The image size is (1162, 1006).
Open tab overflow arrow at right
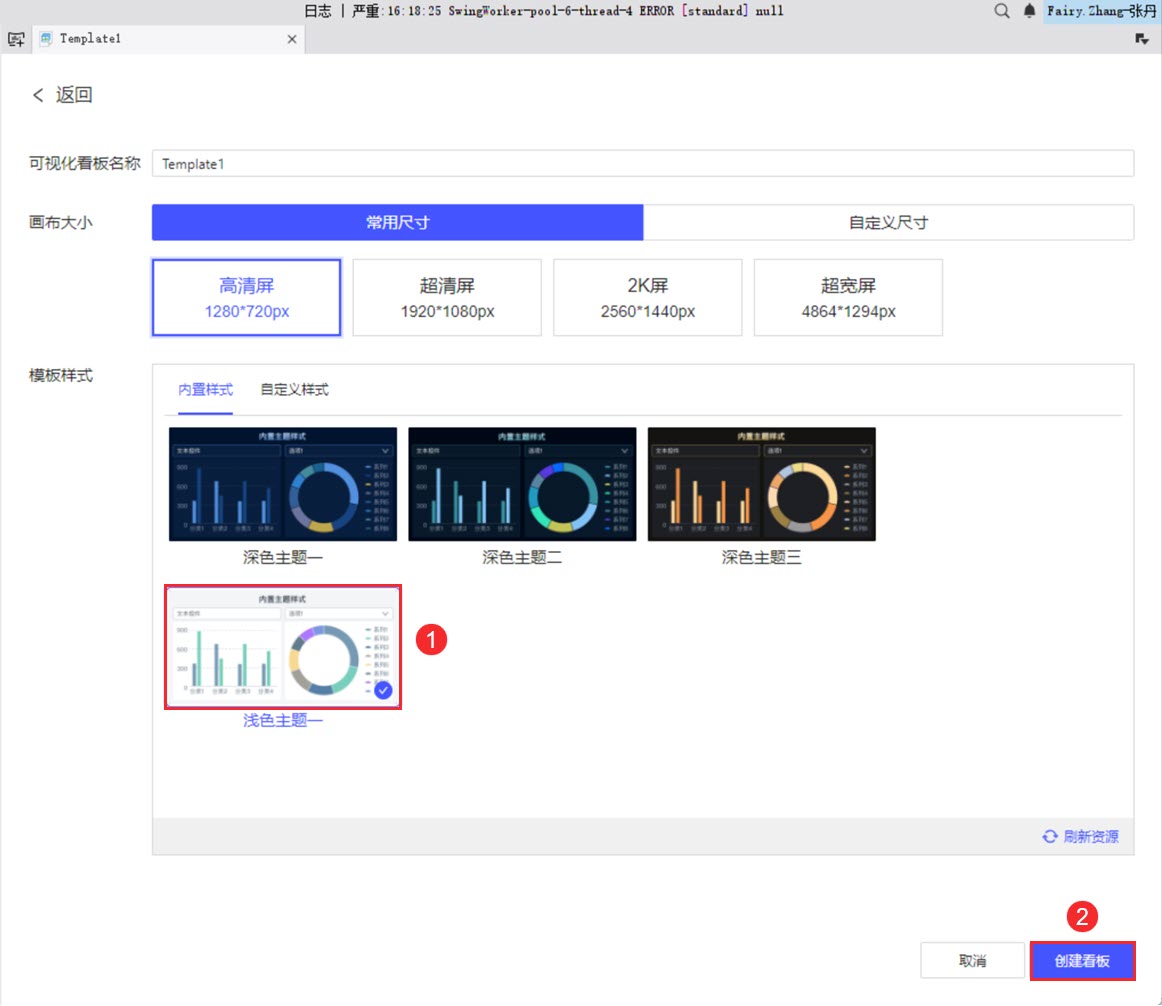pos(1142,39)
